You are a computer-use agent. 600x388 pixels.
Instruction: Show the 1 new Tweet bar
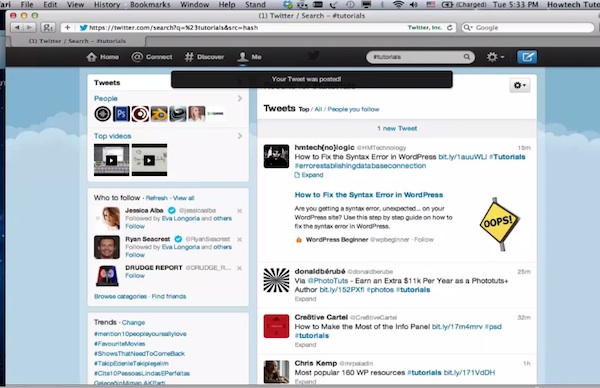coord(397,129)
